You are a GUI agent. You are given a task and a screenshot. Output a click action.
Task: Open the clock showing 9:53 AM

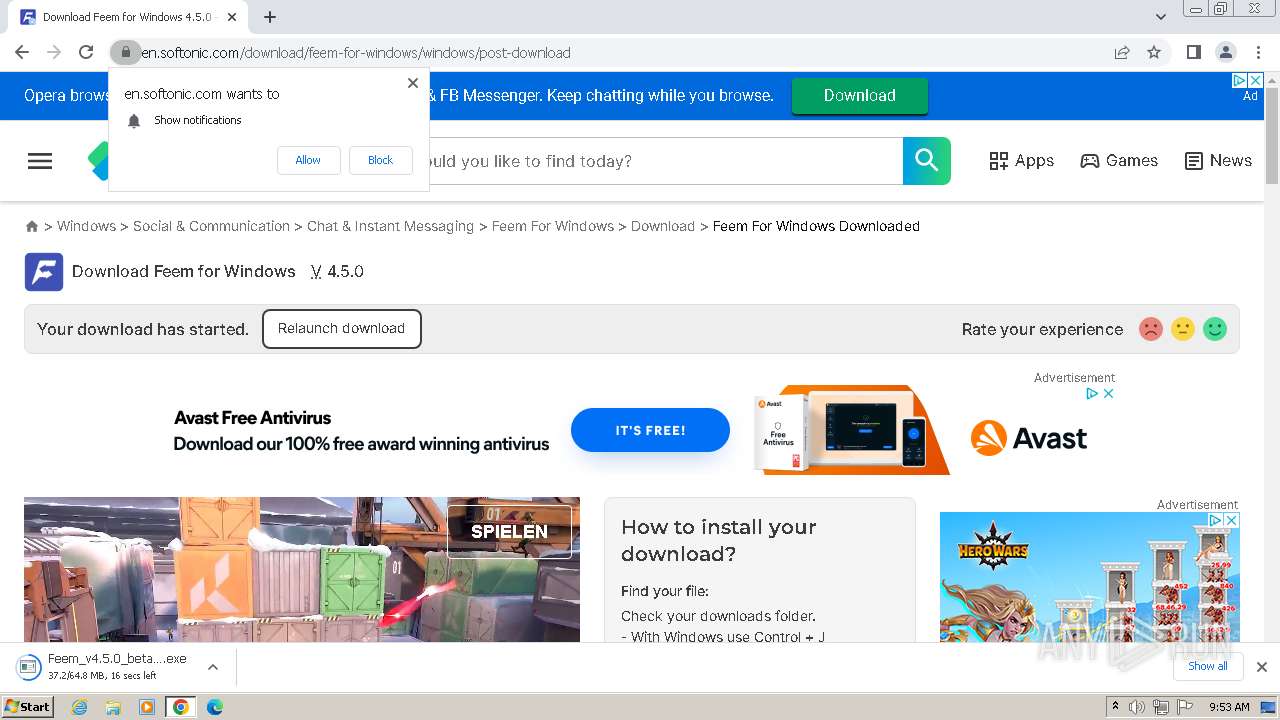(1229, 707)
